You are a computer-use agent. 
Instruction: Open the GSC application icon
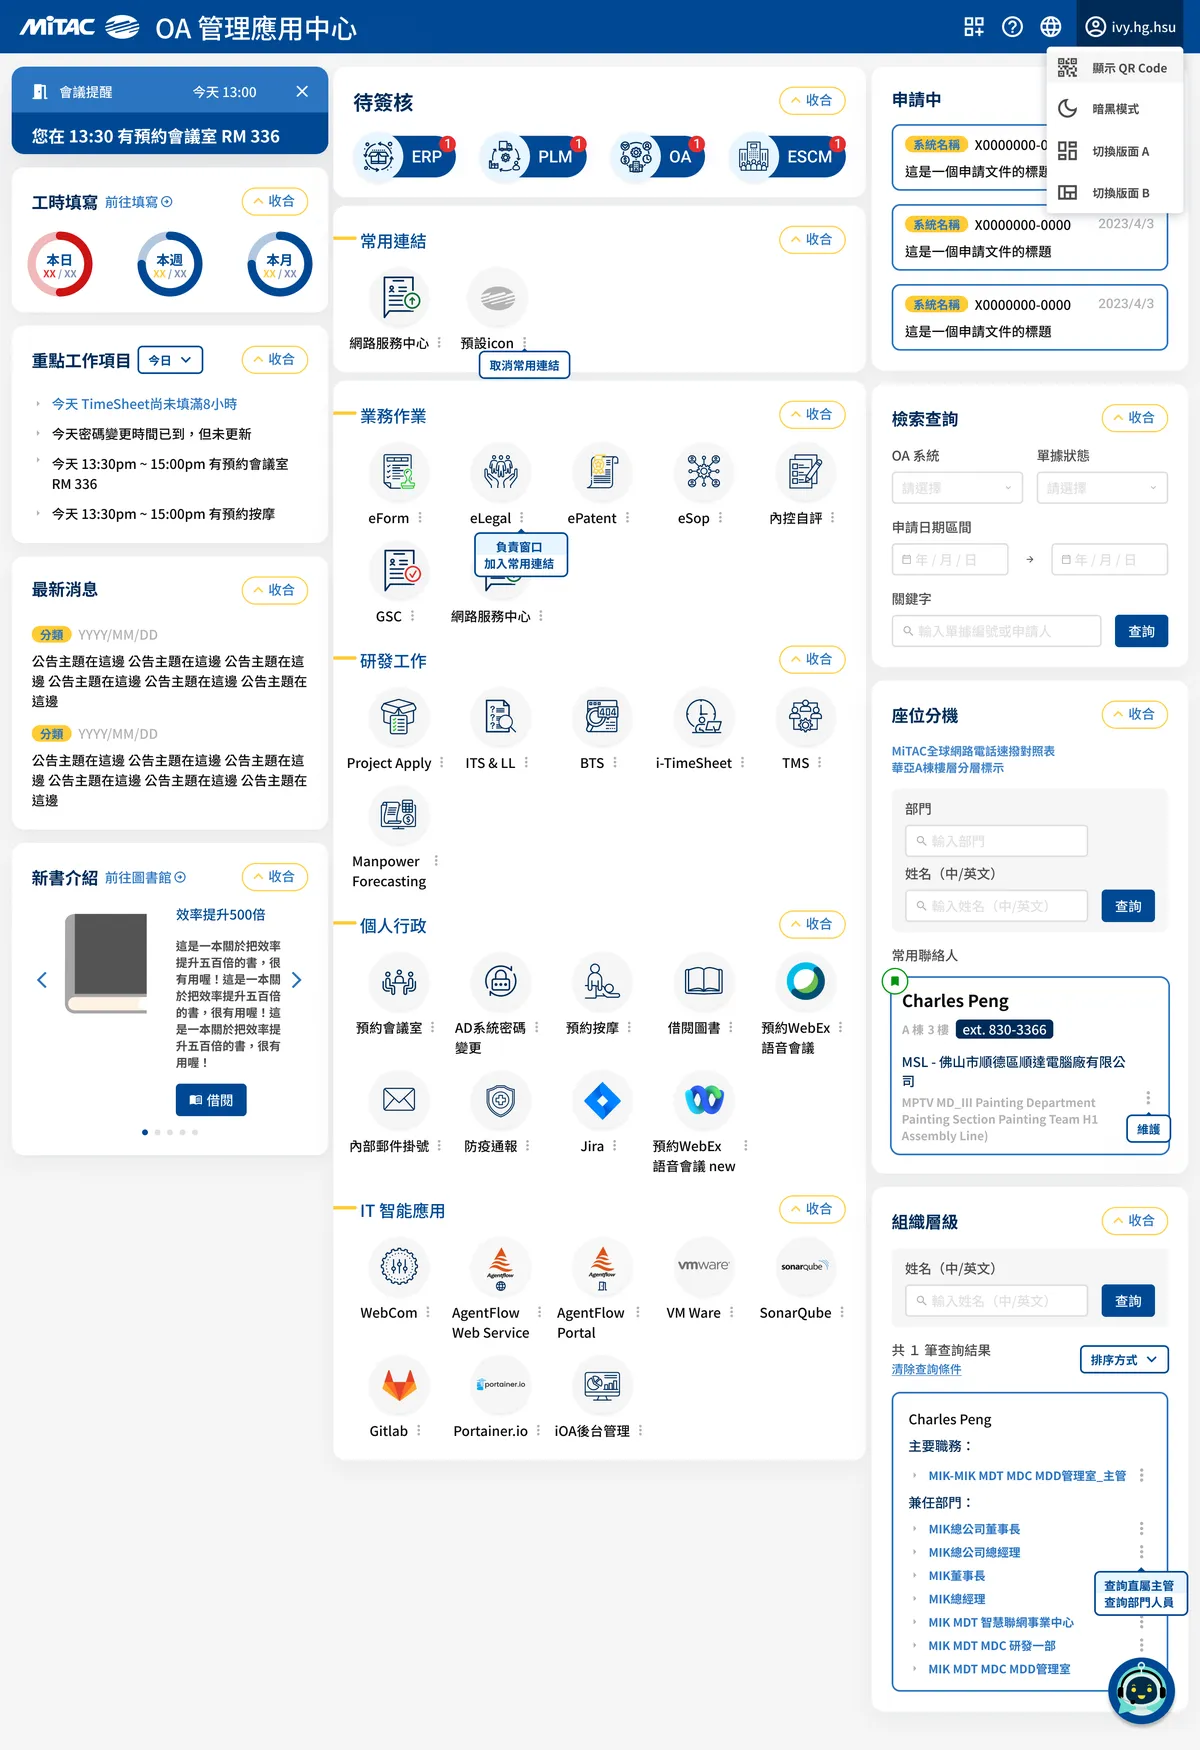pos(399,571)
